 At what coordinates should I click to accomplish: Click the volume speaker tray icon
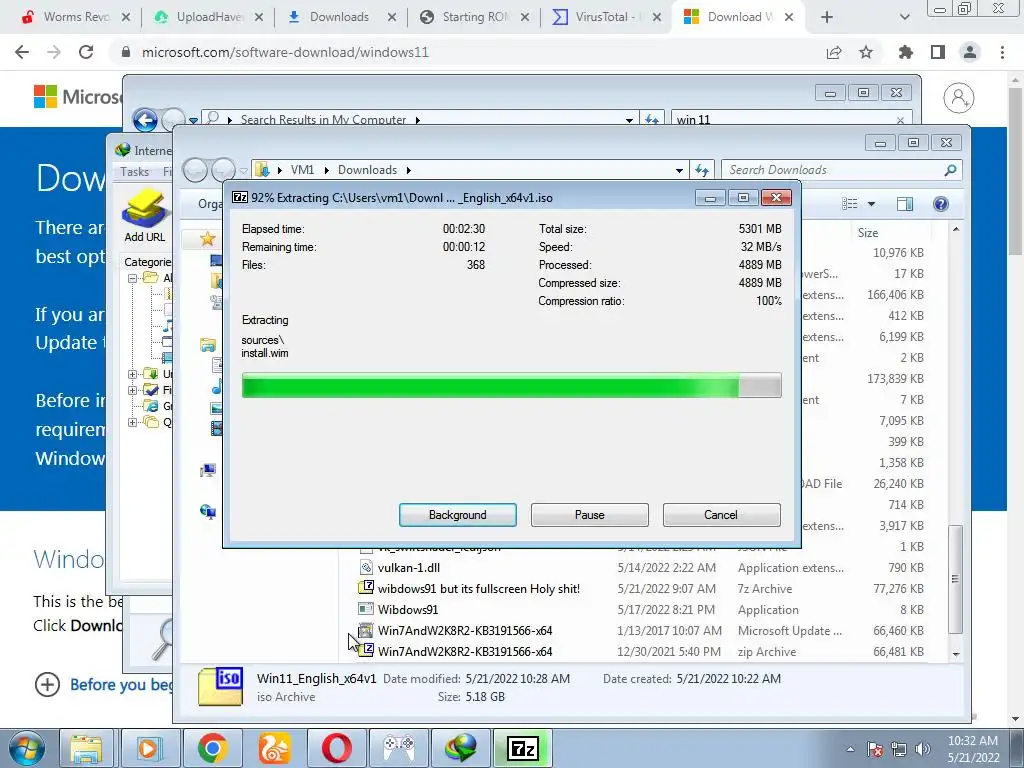[922, 749]
